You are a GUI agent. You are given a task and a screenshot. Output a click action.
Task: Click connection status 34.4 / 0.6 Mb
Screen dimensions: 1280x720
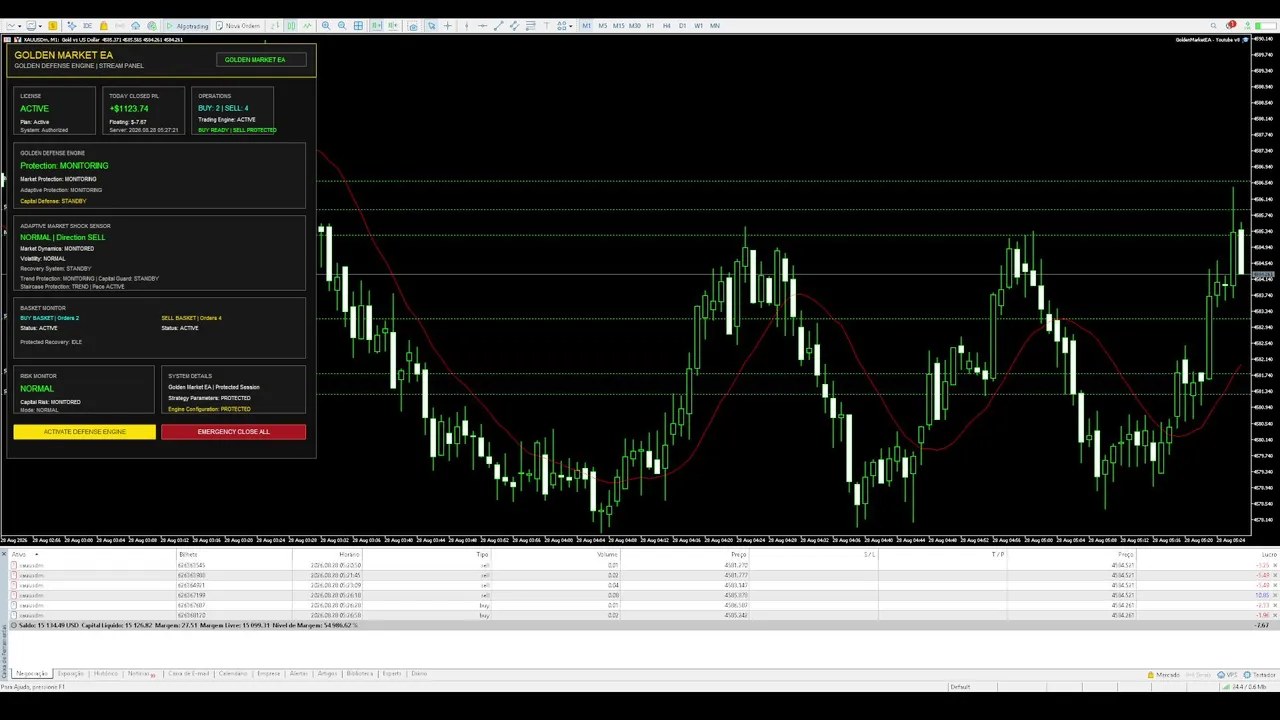pos(1246,687)
